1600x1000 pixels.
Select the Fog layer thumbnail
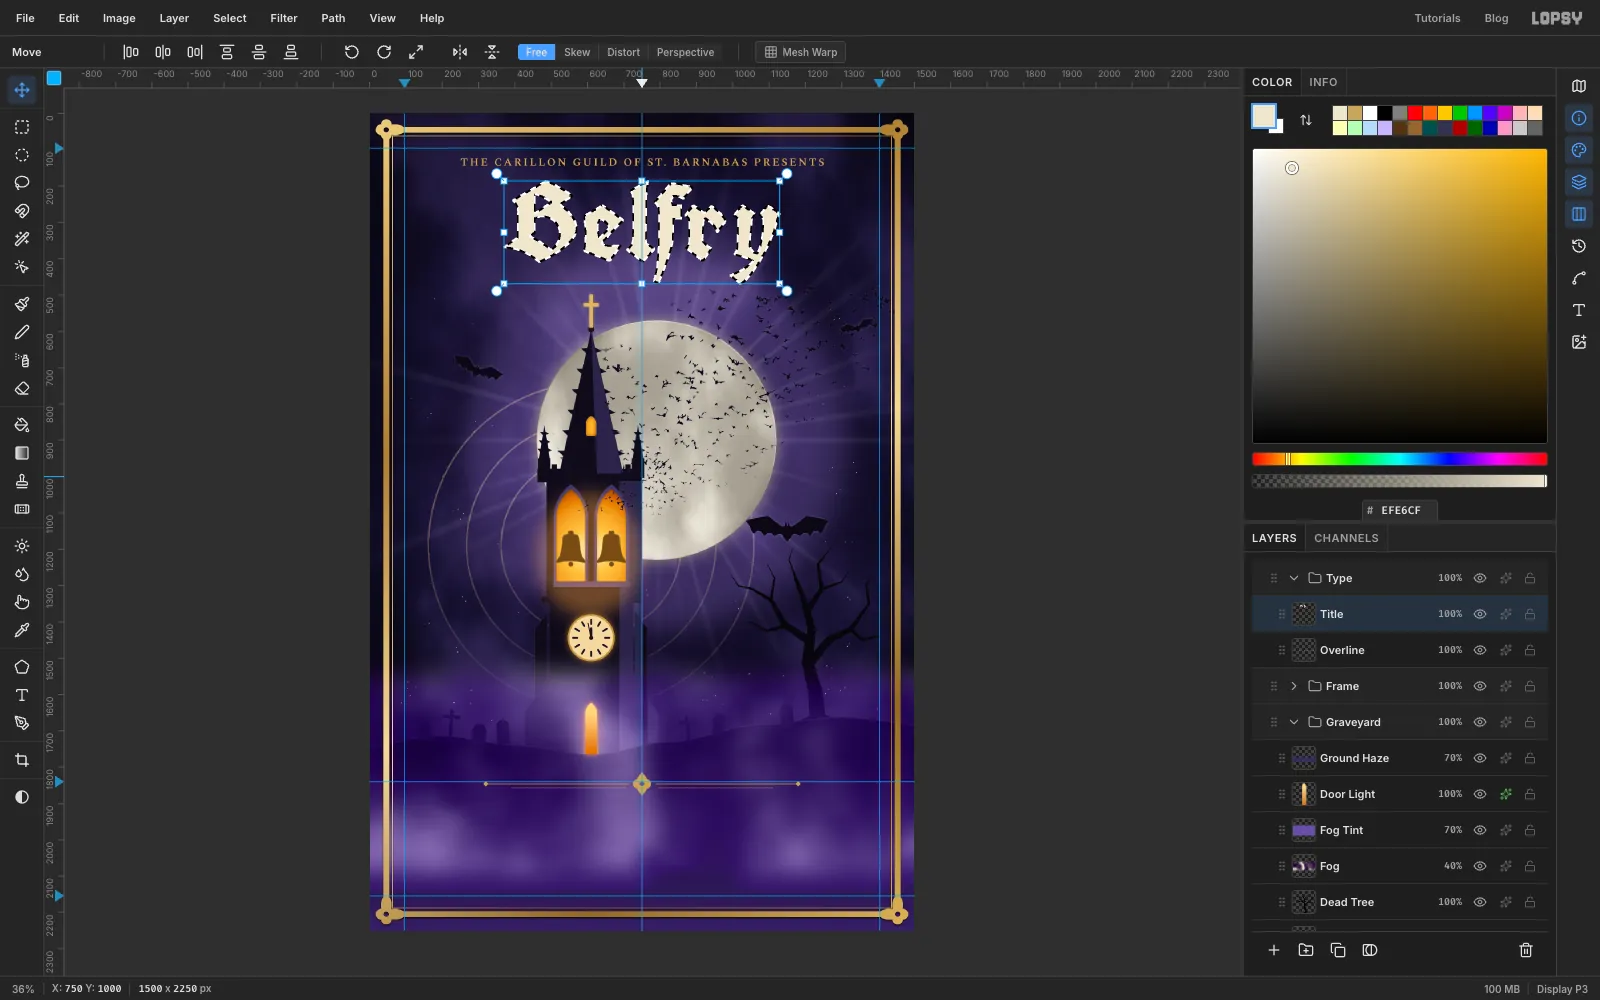[x=1304, y=866]
